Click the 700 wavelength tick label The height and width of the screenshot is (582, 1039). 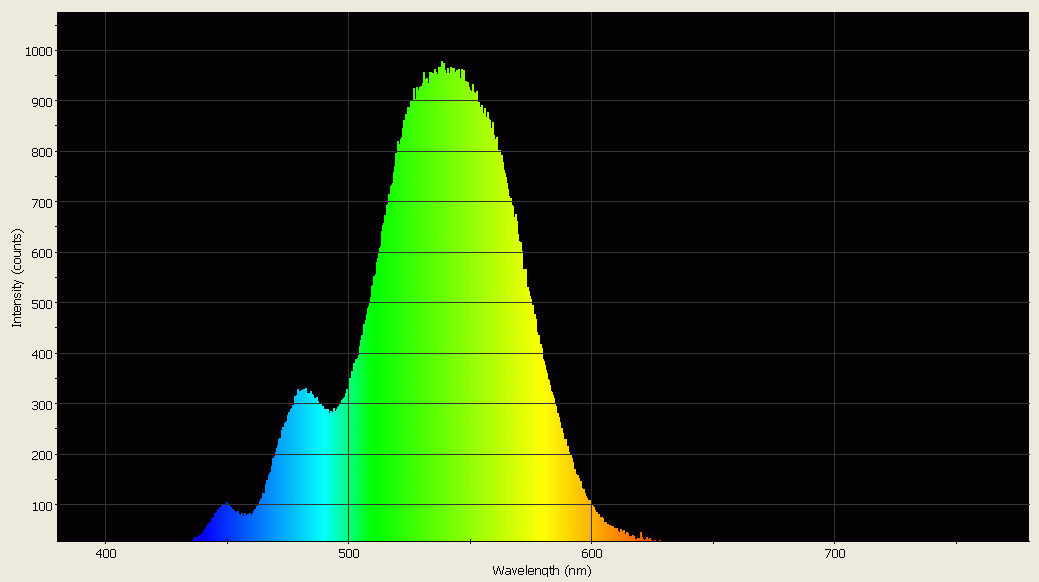834,551
